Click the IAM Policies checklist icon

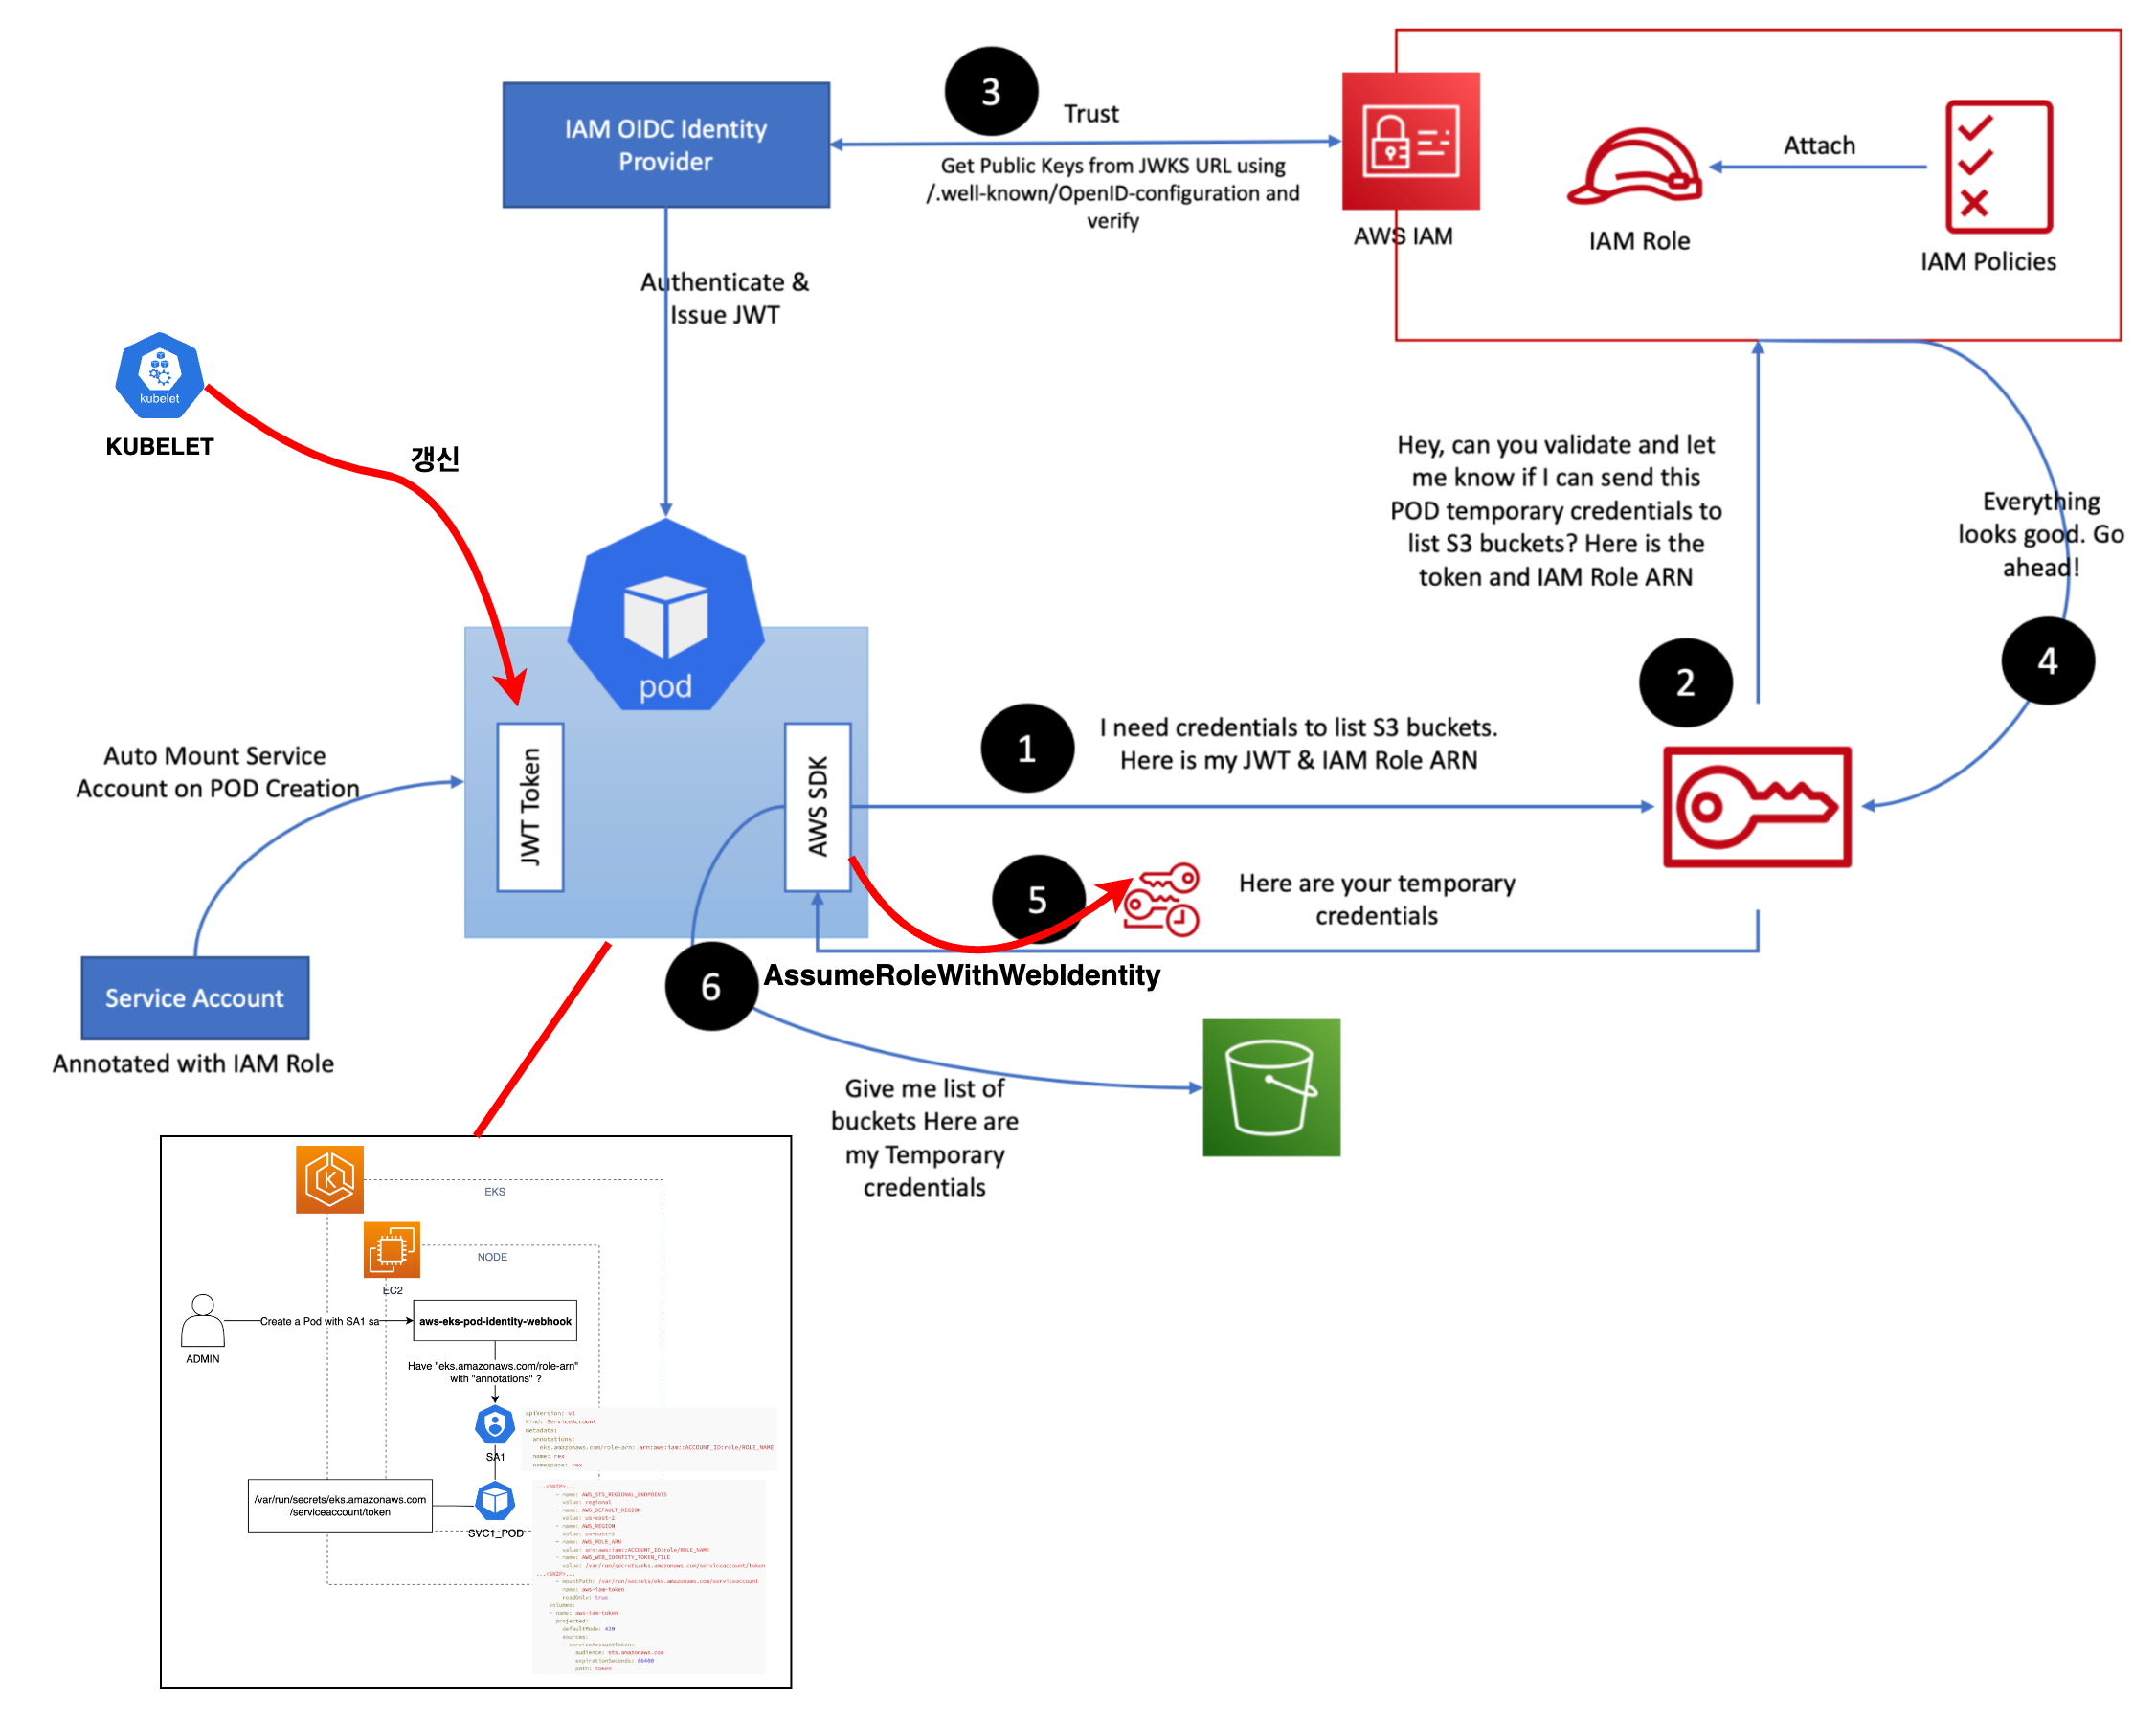pos(1998,167)
